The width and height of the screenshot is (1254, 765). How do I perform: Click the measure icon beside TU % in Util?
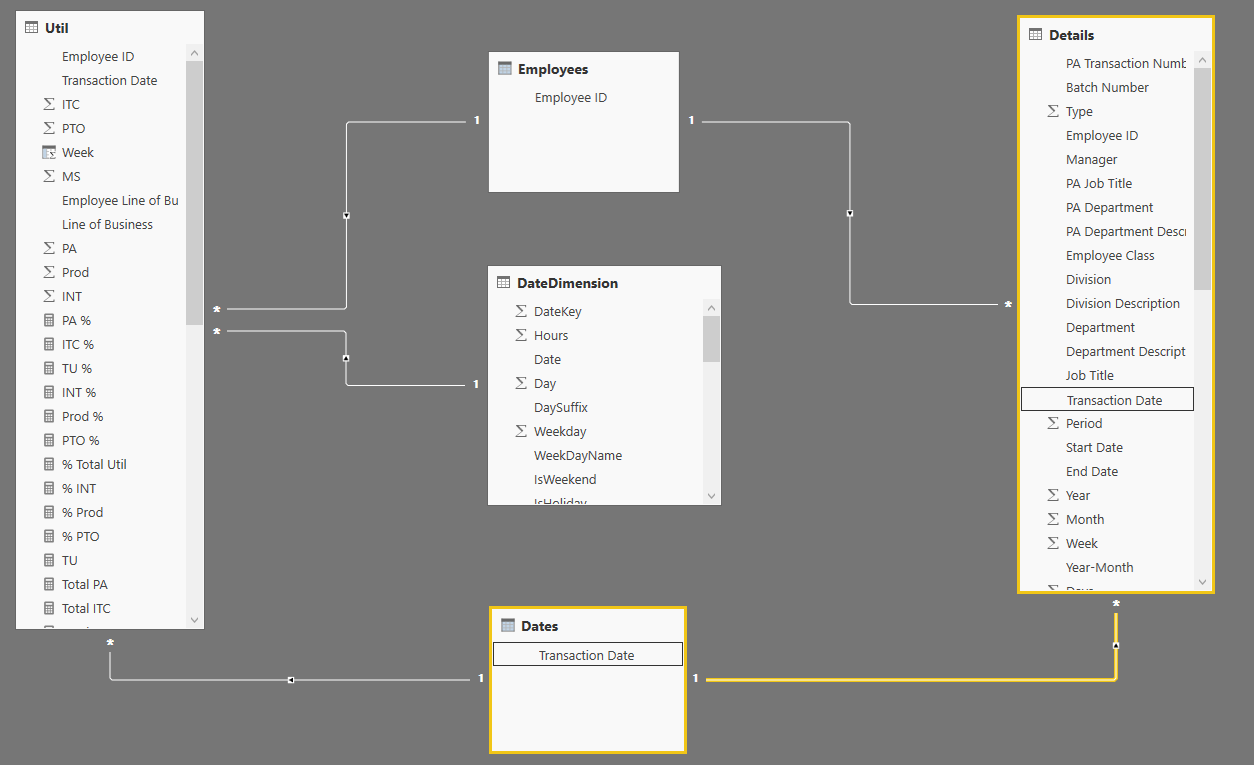[49, 368]
